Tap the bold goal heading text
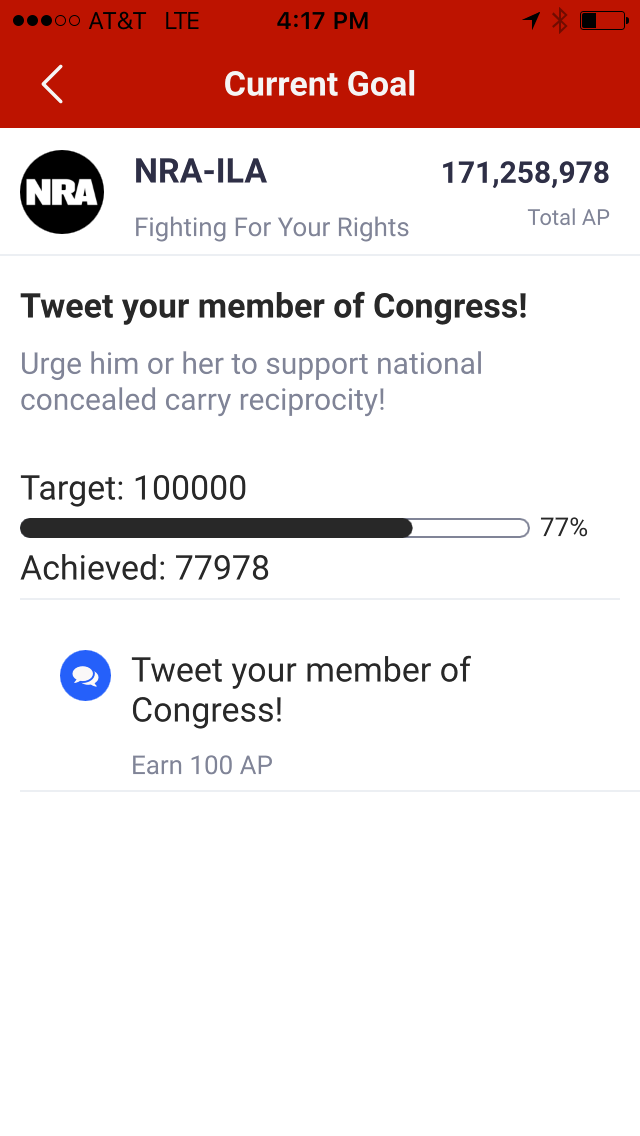 (x=274, y=306)
